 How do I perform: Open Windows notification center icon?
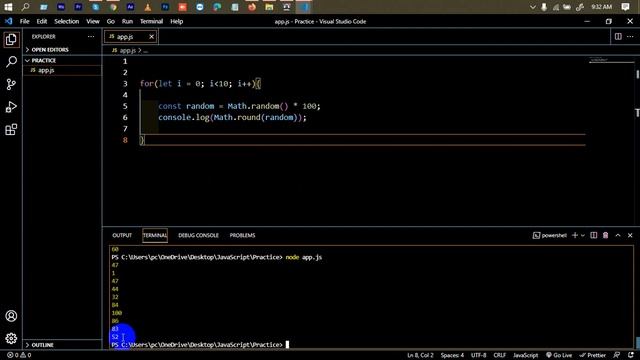(x=625, y=7)
